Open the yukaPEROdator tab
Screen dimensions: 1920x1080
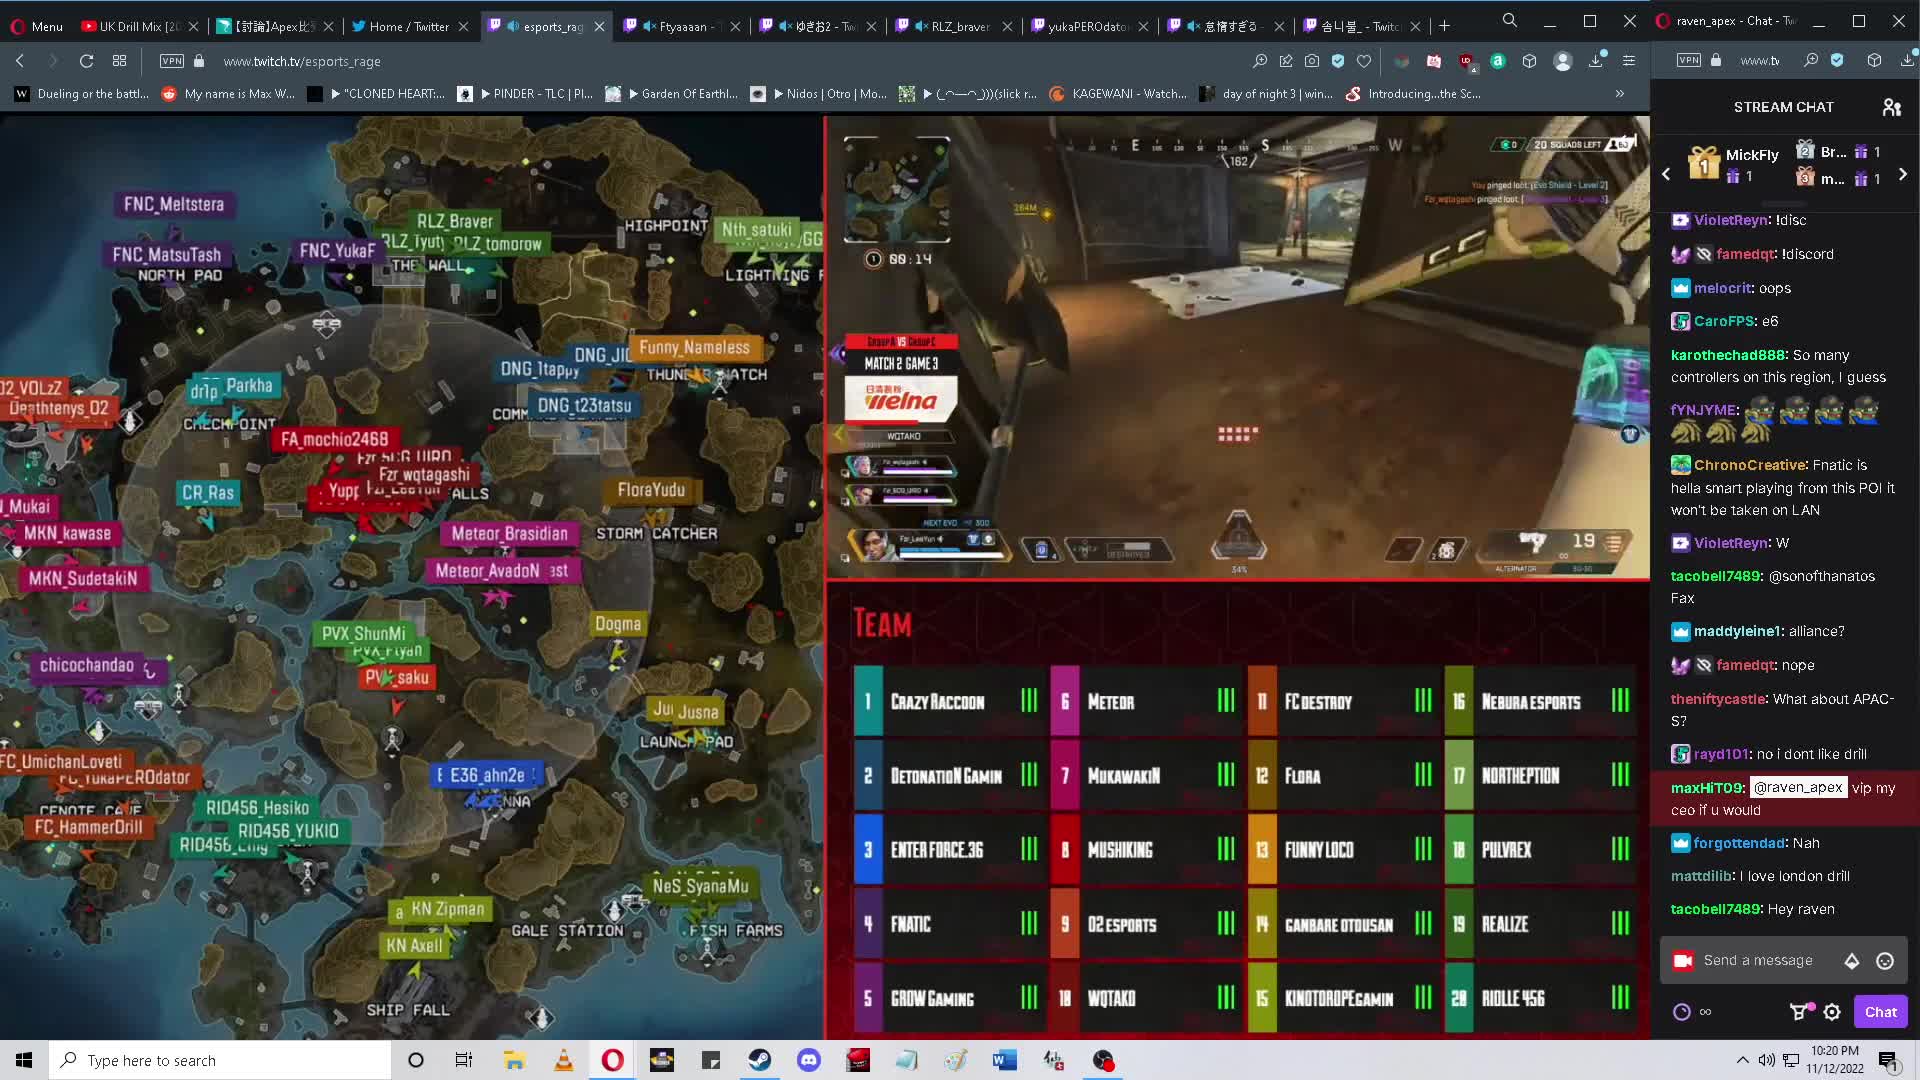click(x=1090, y=26)
